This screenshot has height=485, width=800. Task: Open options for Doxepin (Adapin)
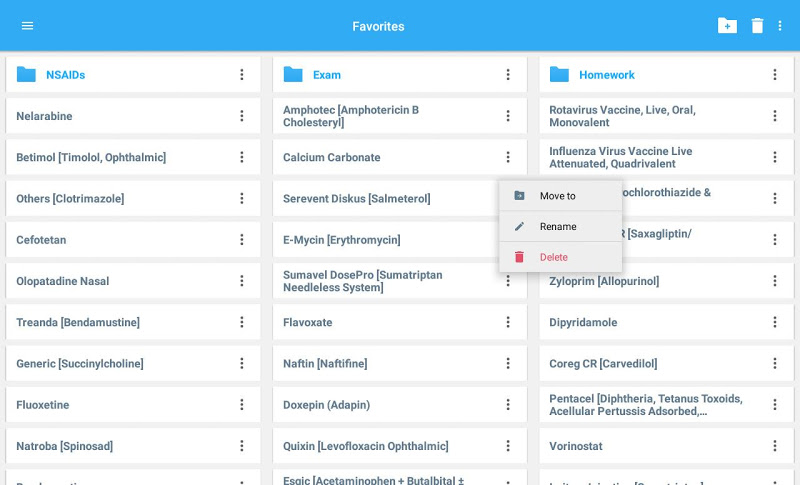tap(508, 405)
